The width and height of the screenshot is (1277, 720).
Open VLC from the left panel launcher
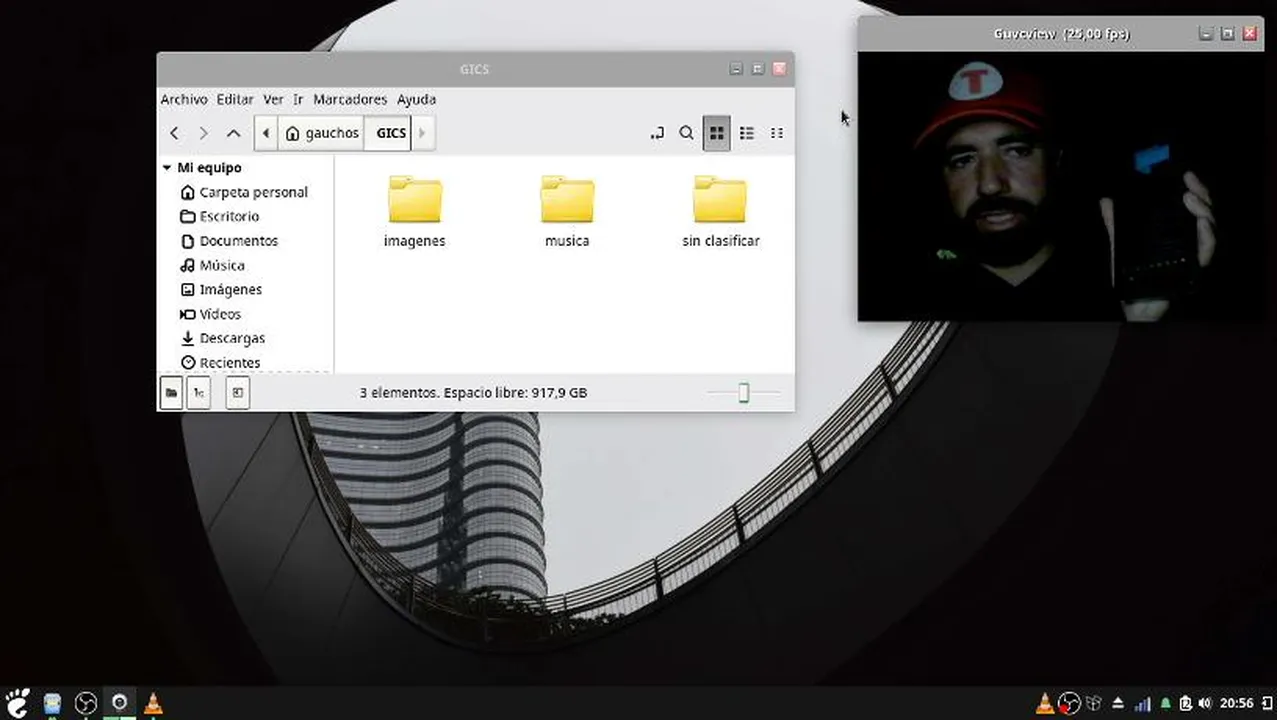pyautogui.click(x=153, y=703)
